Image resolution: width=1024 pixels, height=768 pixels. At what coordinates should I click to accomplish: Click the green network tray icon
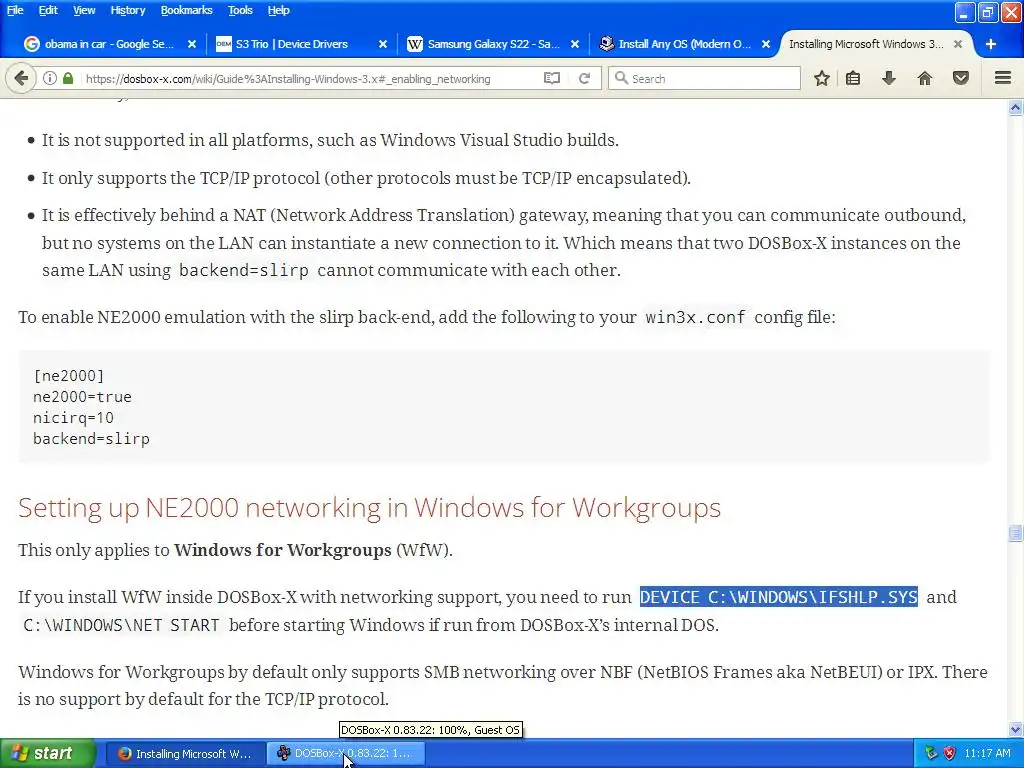[x=931, y=754]
